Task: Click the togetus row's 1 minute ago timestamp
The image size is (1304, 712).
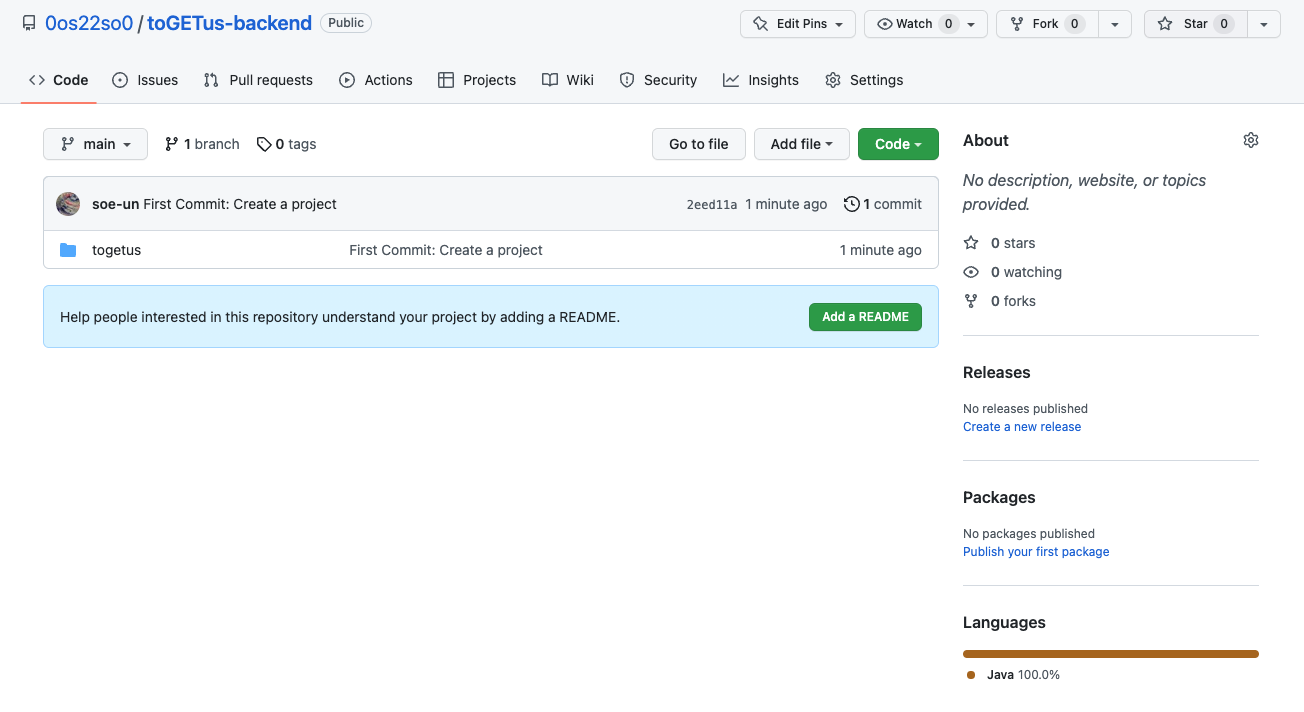Action: tap(881, 250)
